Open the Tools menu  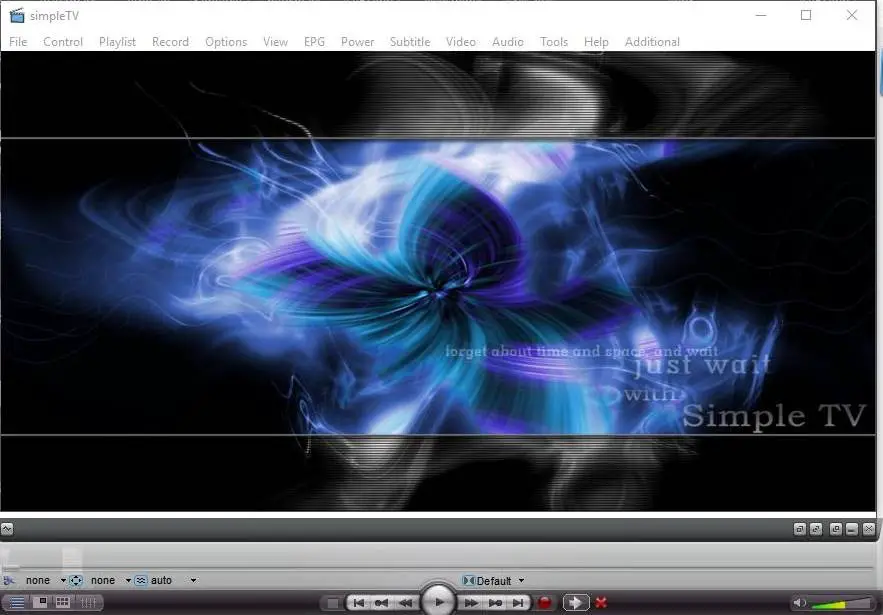click(x=554, y=42)
